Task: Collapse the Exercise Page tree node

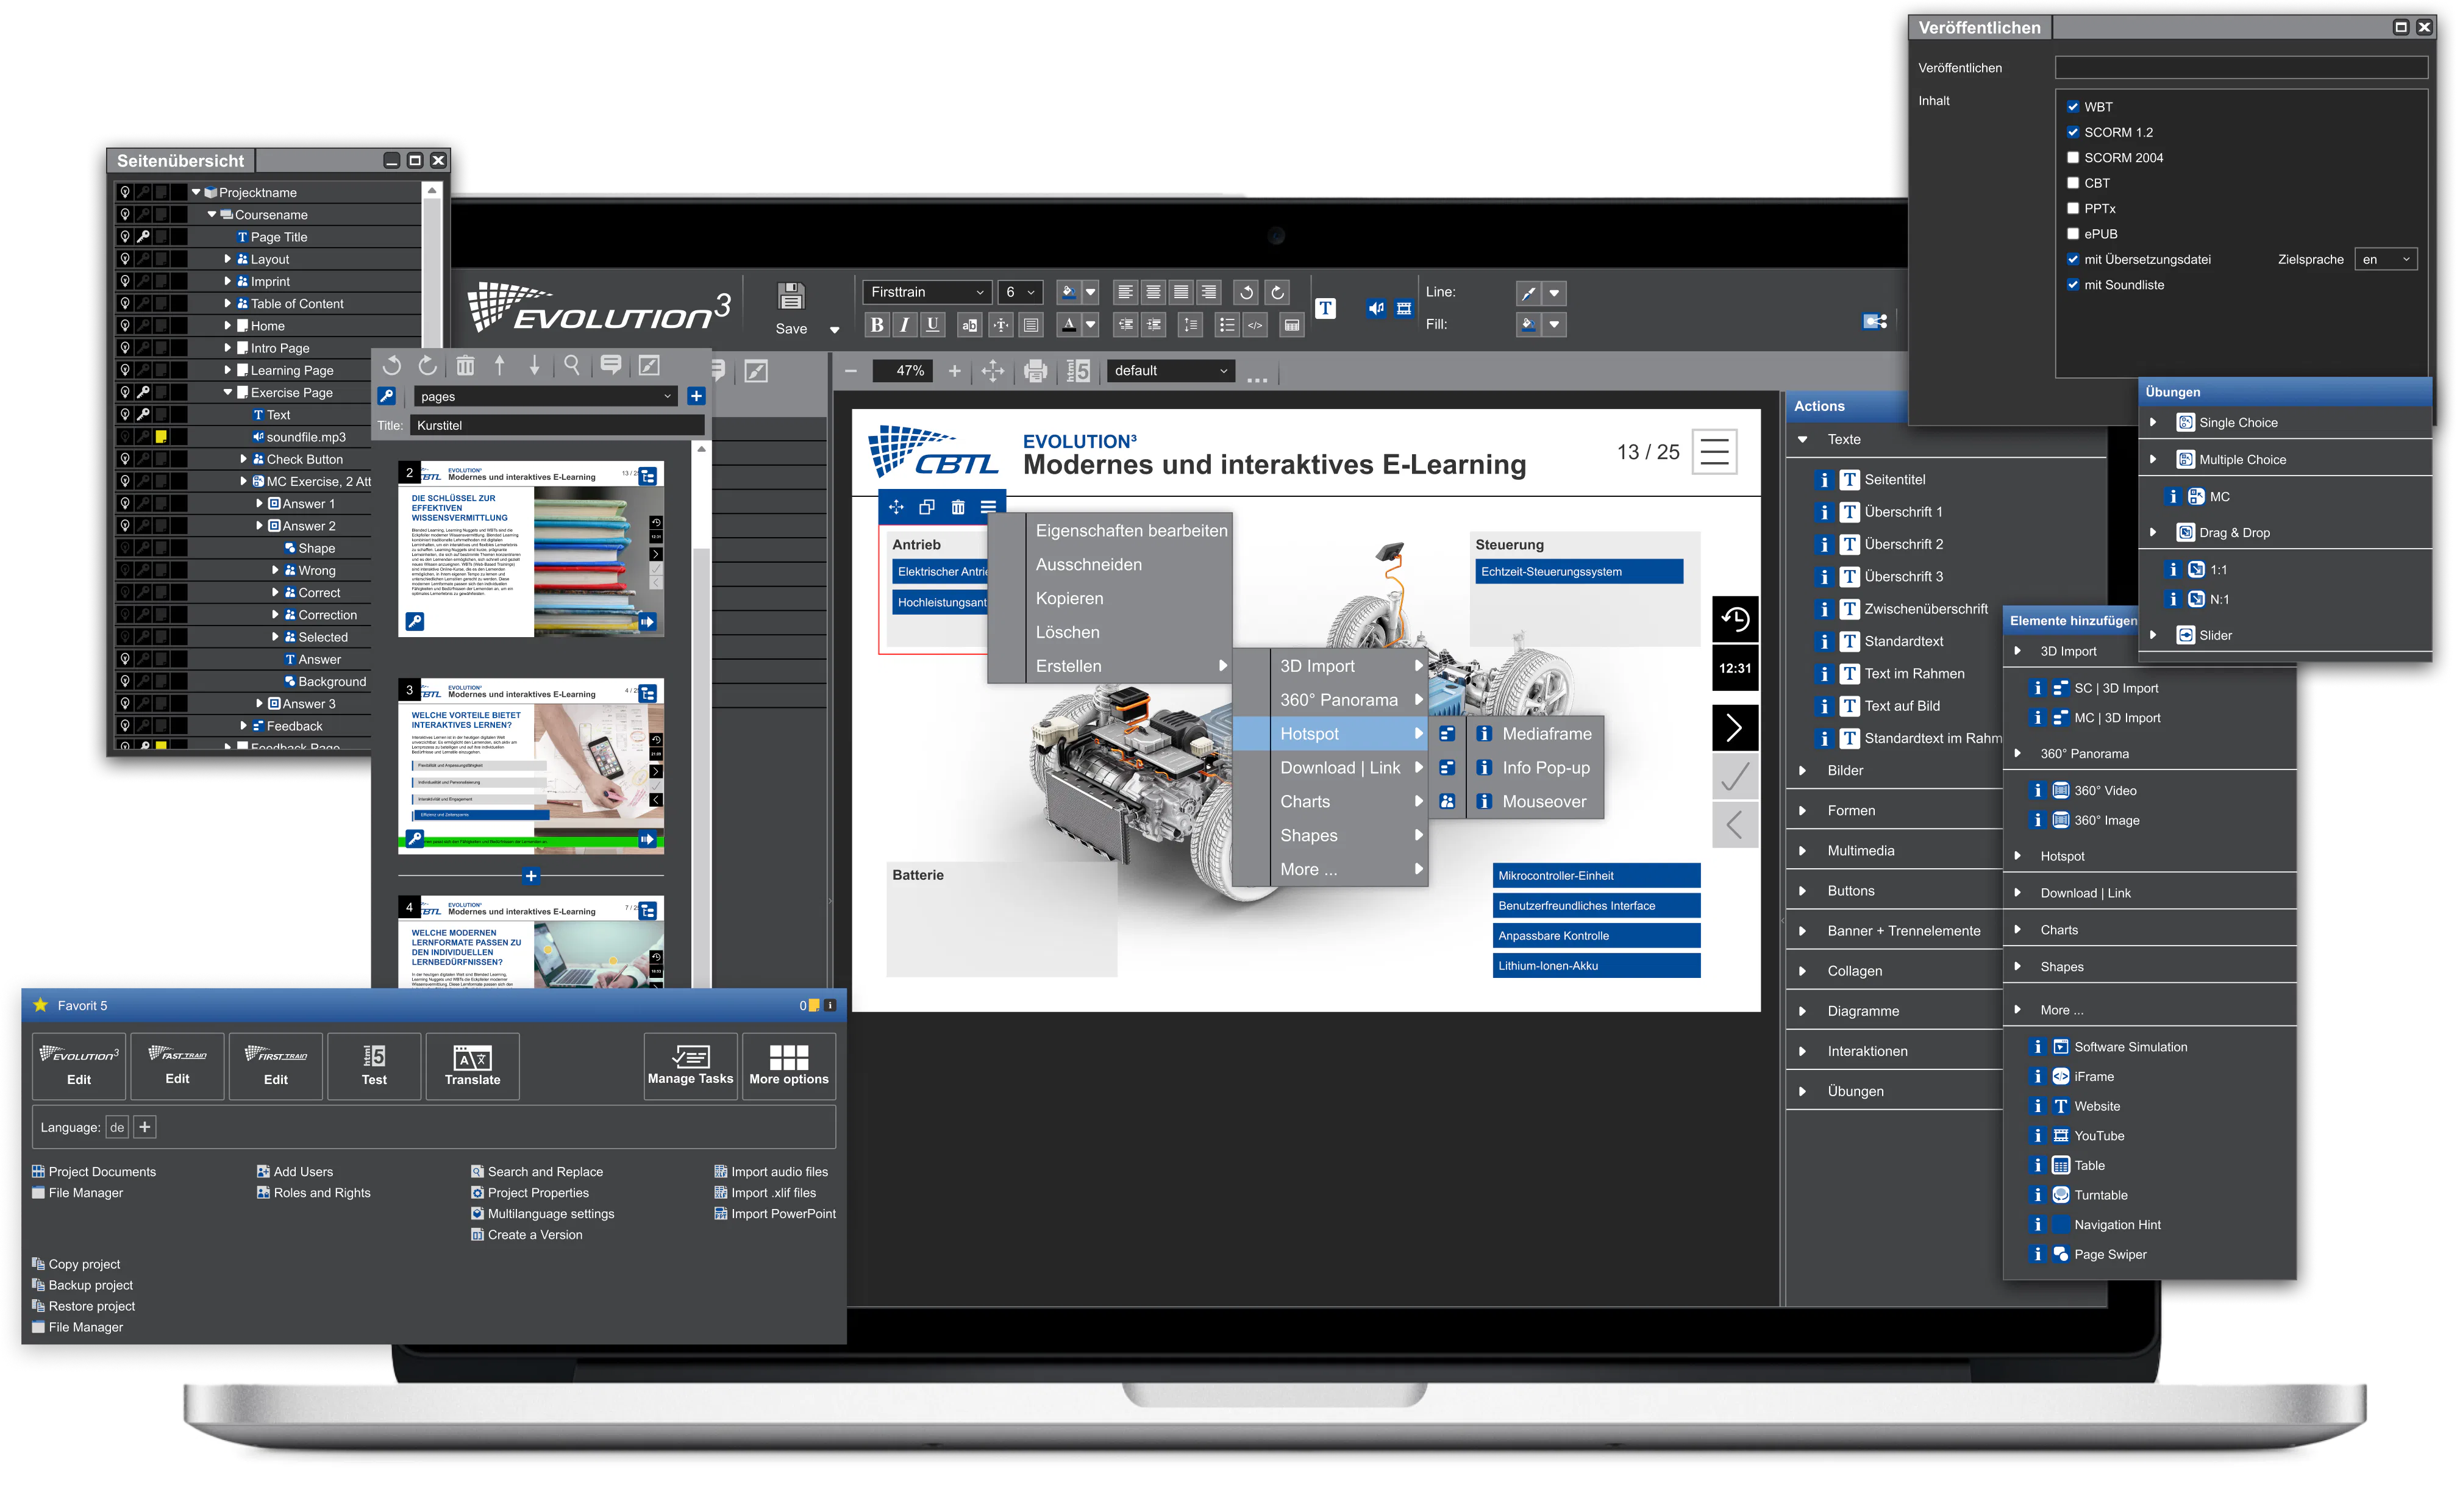Action: tap(227, 393)
